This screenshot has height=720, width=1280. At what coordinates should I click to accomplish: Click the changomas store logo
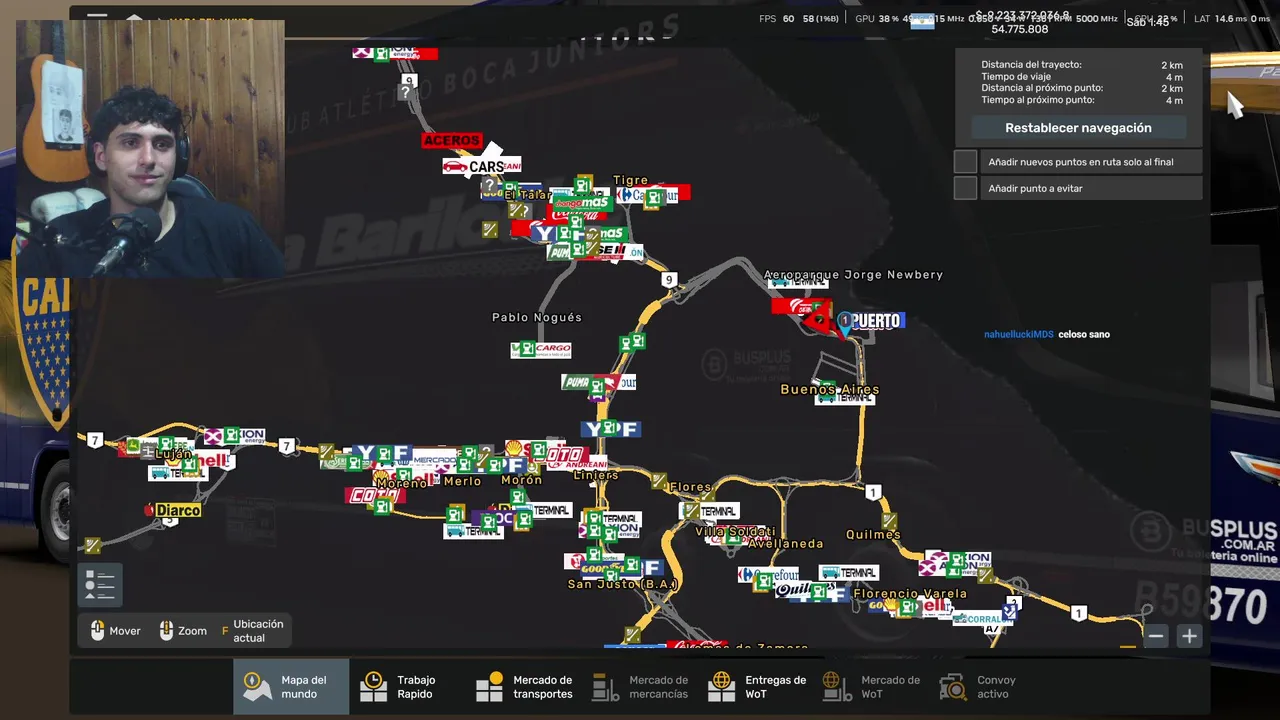581,203
